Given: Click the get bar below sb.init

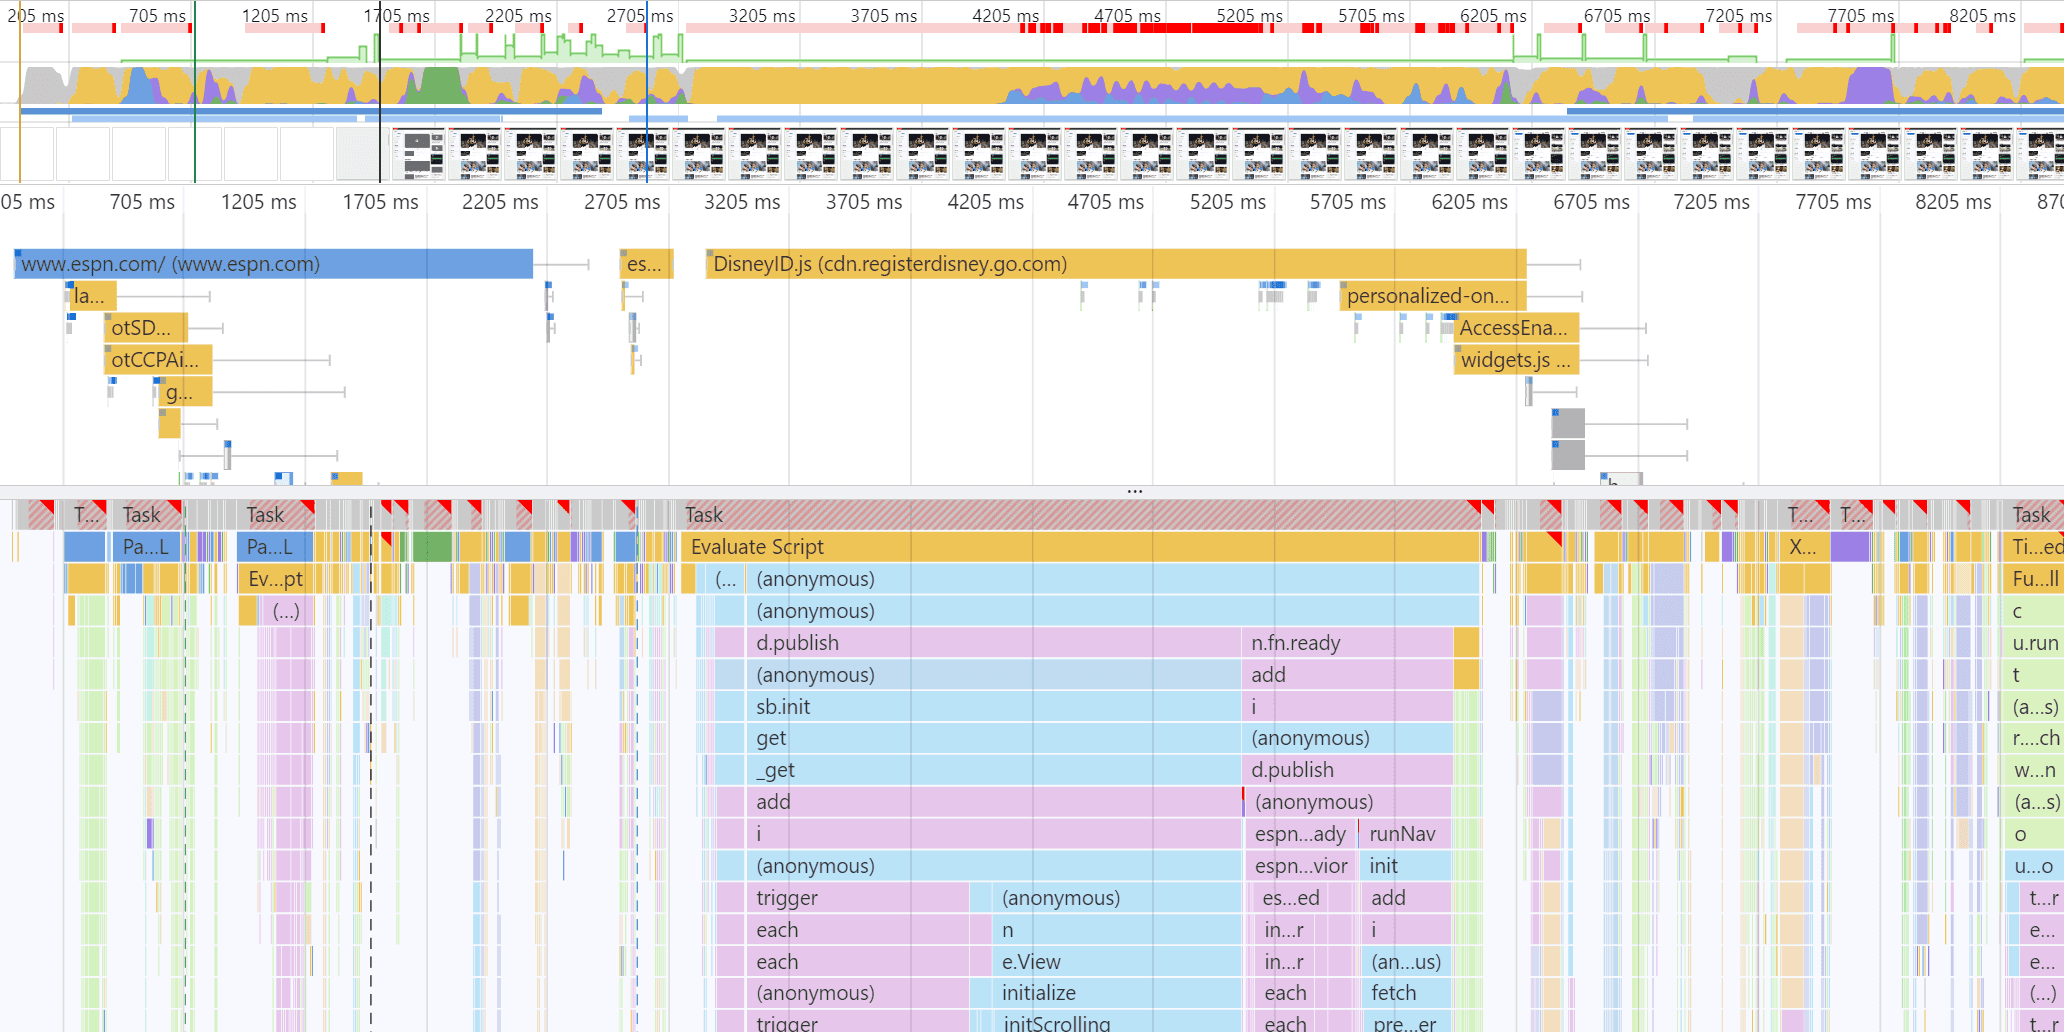Looking at the screenshot, I should coord(993,738).
